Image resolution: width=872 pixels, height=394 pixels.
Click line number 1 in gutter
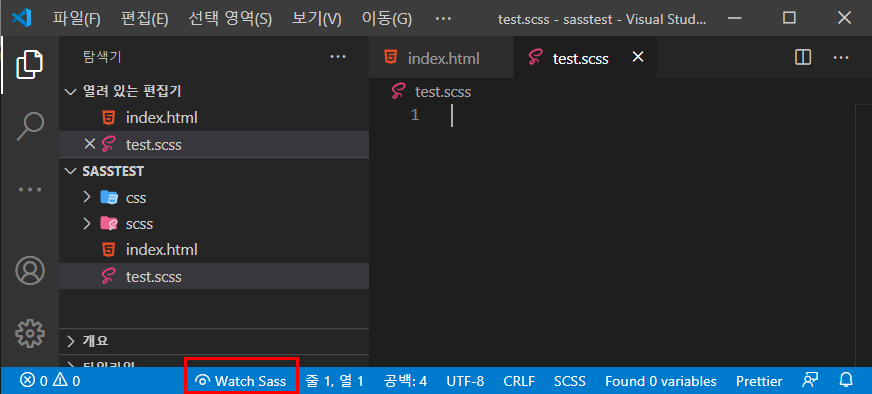(414, 116)
